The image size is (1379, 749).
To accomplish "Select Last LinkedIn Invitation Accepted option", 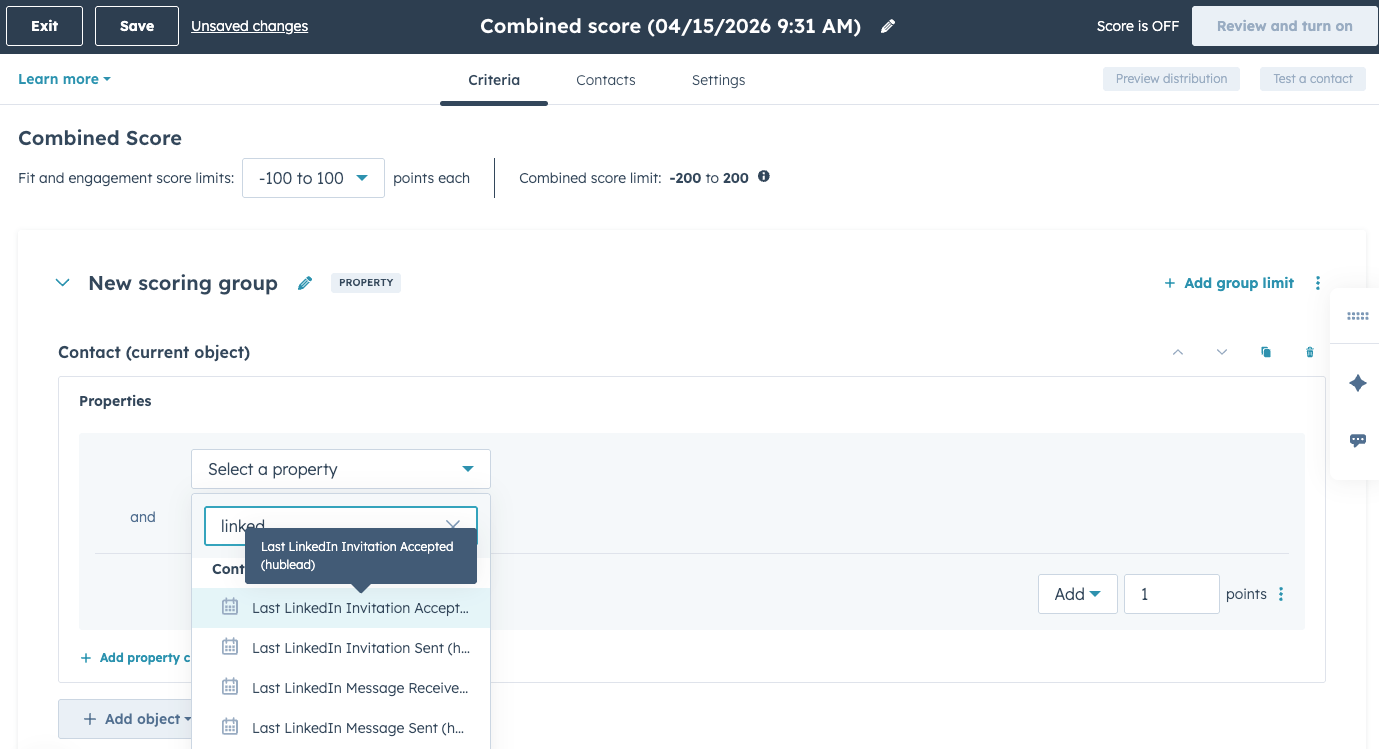I will pos(341,608).
